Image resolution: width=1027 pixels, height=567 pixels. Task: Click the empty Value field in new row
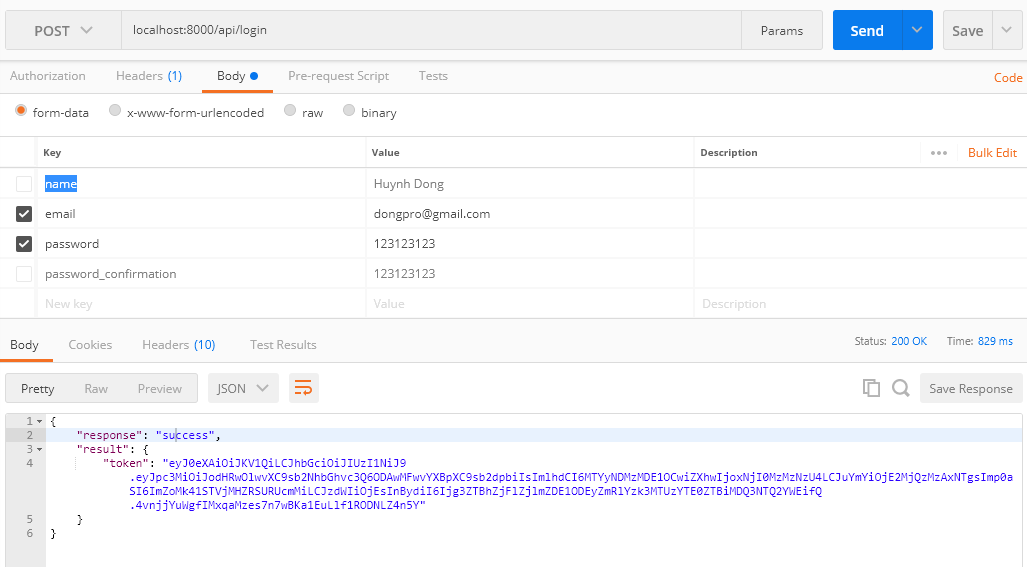point(529,304)
